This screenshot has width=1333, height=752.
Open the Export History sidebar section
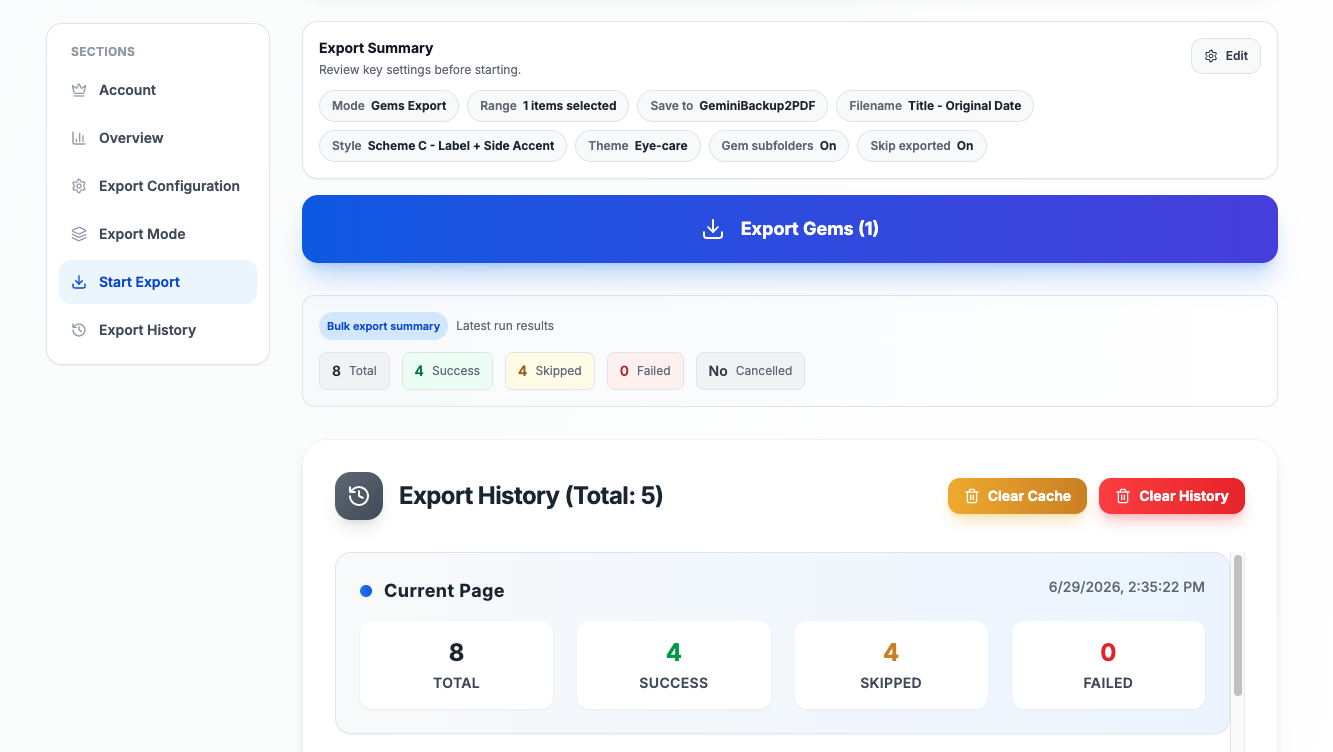coord(158,330)
